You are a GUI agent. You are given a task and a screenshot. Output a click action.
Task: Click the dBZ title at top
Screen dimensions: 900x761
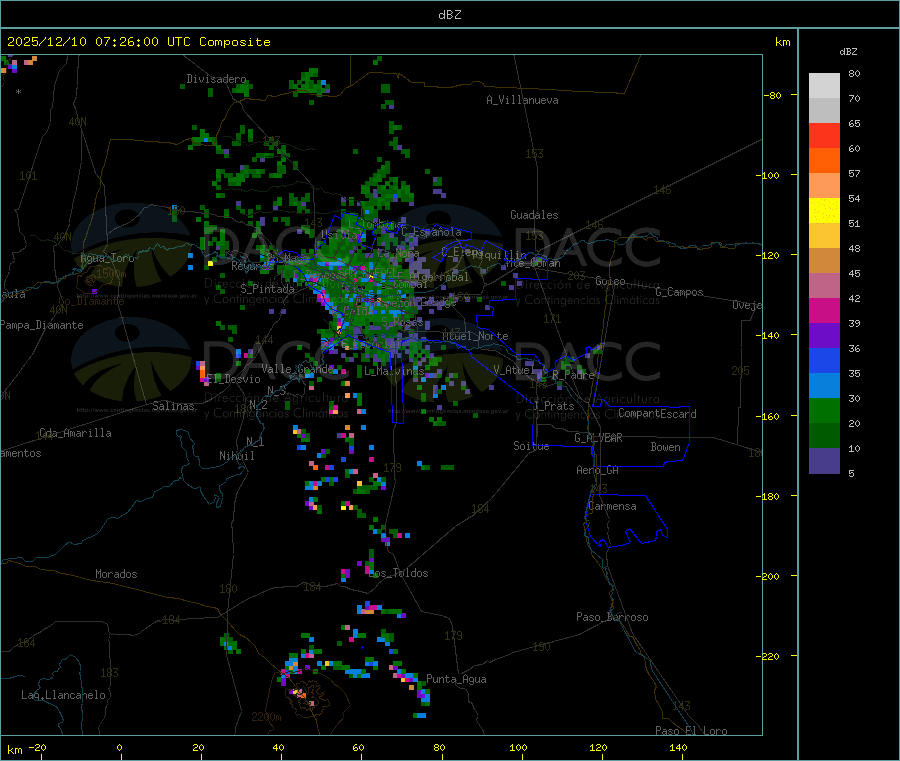[x=449, y=15]
